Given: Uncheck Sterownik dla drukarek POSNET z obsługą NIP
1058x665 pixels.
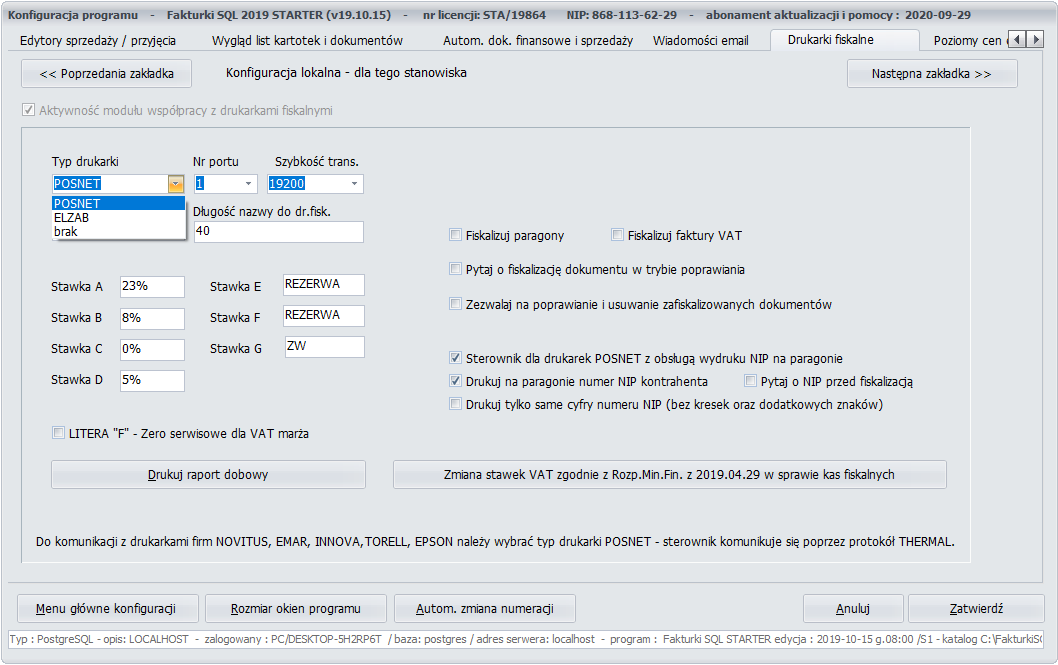Looking at the screenshot, I should [455, 358].
